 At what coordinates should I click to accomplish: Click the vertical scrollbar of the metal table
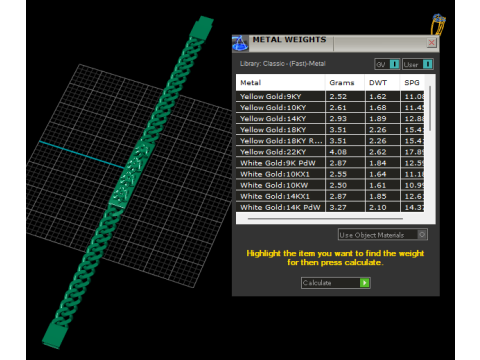tap(430, 108)
